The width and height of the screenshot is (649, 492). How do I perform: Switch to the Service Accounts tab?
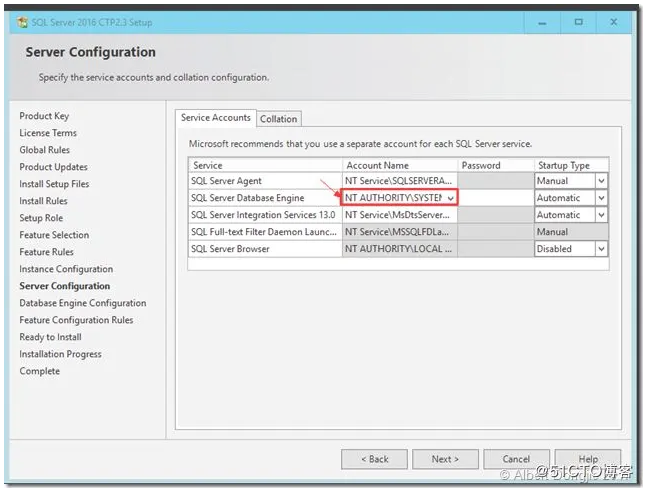[216, 118]
